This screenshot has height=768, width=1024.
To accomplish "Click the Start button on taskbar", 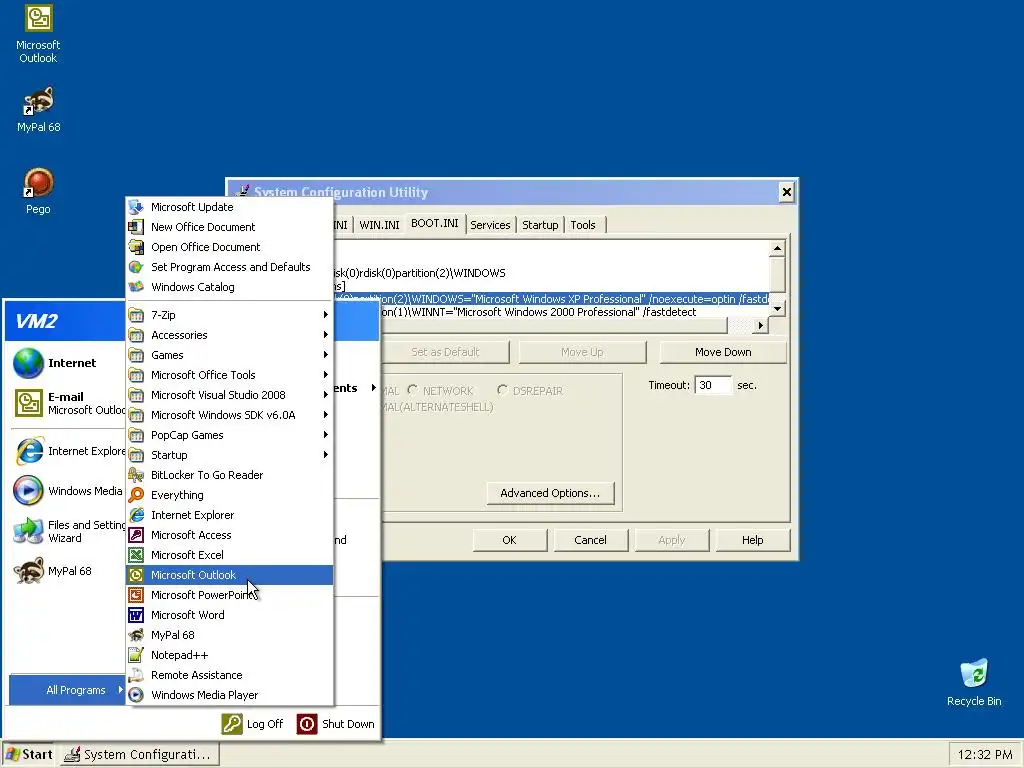I will 29,754.
